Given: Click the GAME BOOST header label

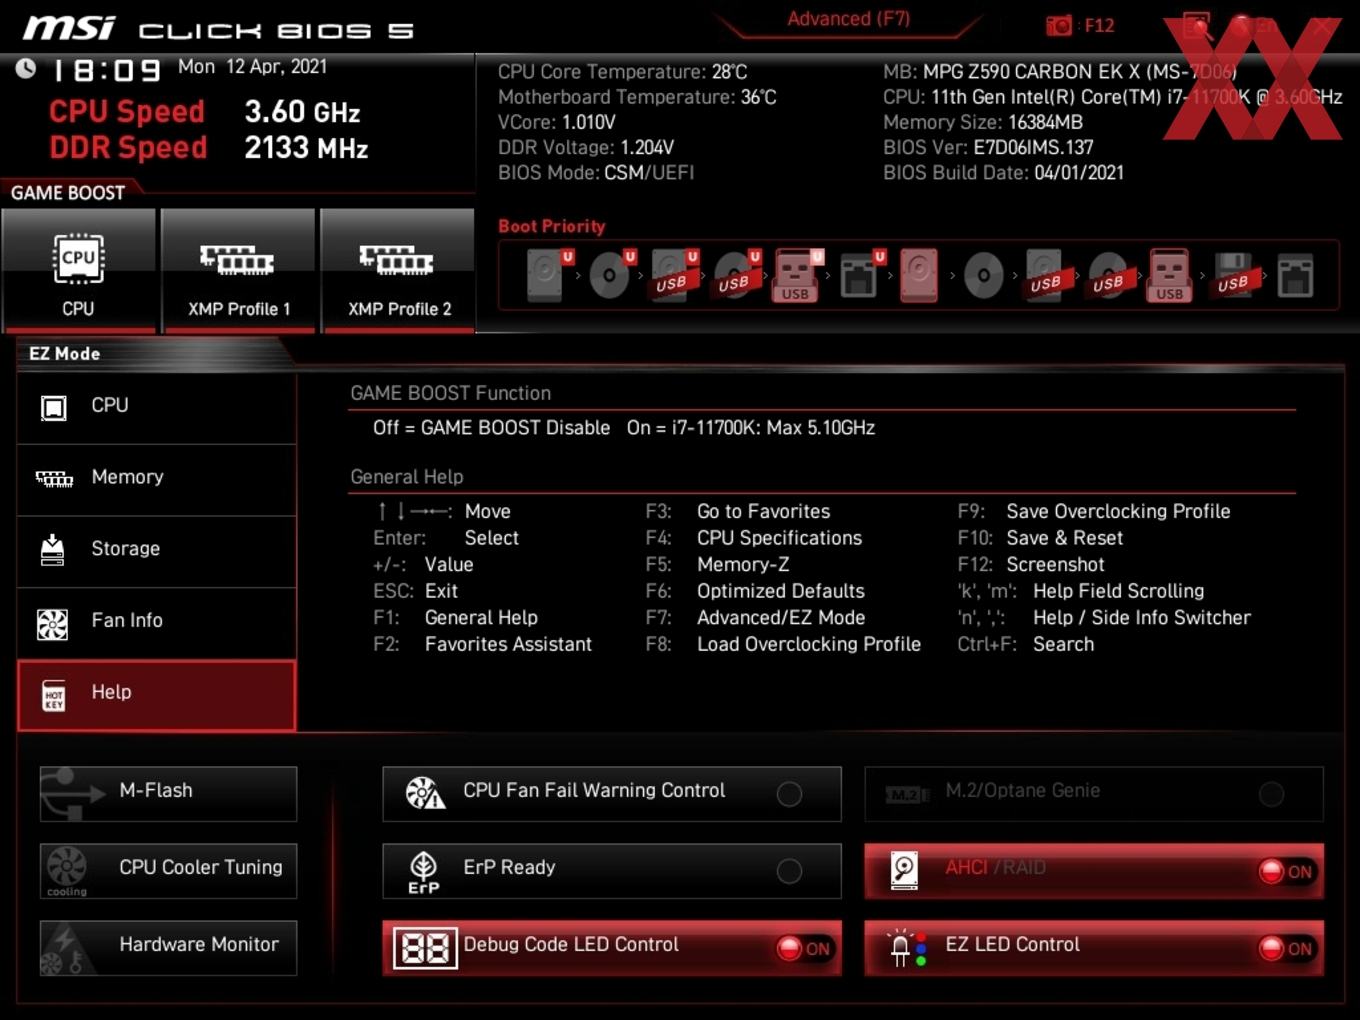Looking at the screenshot, I should click(x=68, y=193).
